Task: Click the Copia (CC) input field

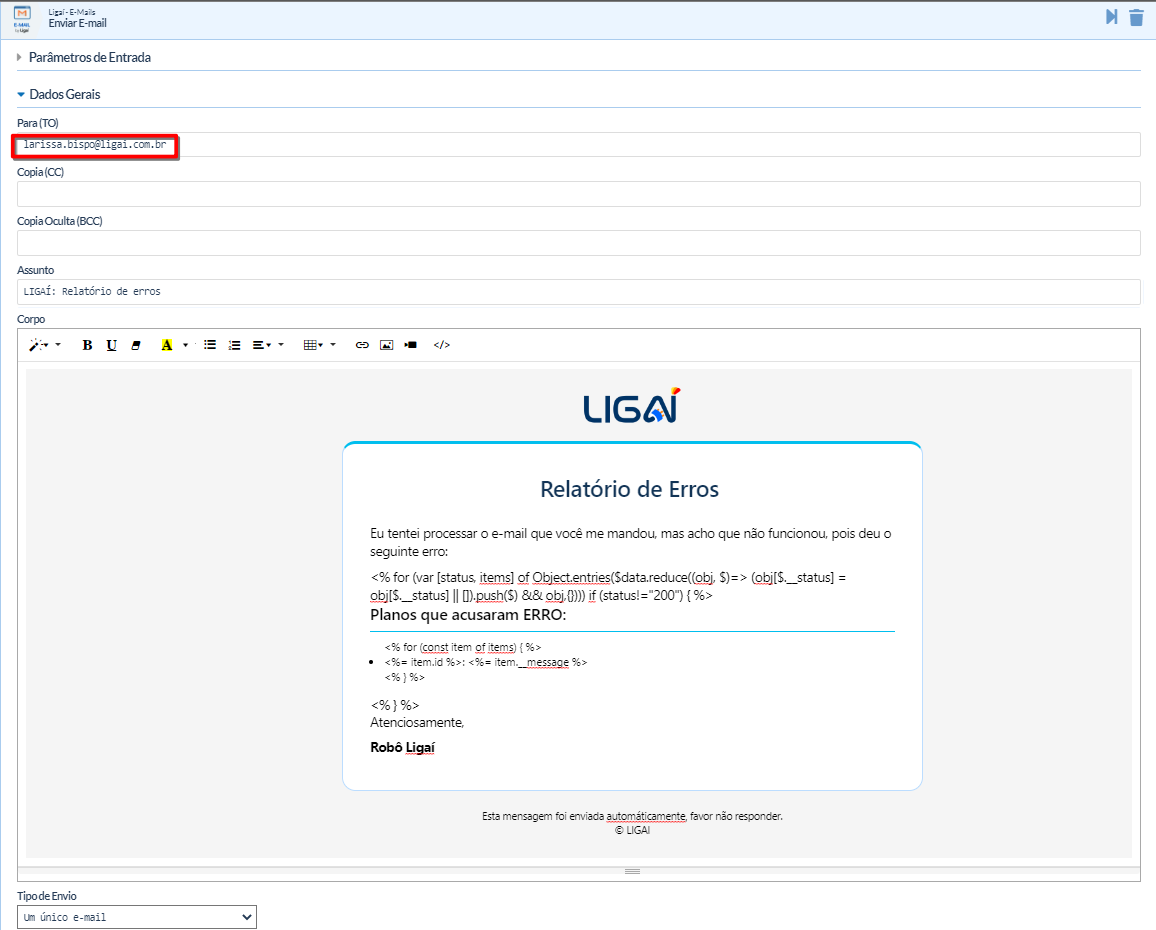Action: pyautogui.click(x=579, y=194)
